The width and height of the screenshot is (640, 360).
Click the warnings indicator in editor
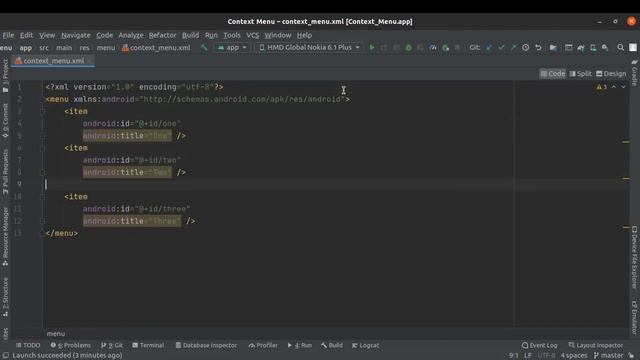[602, 87]
